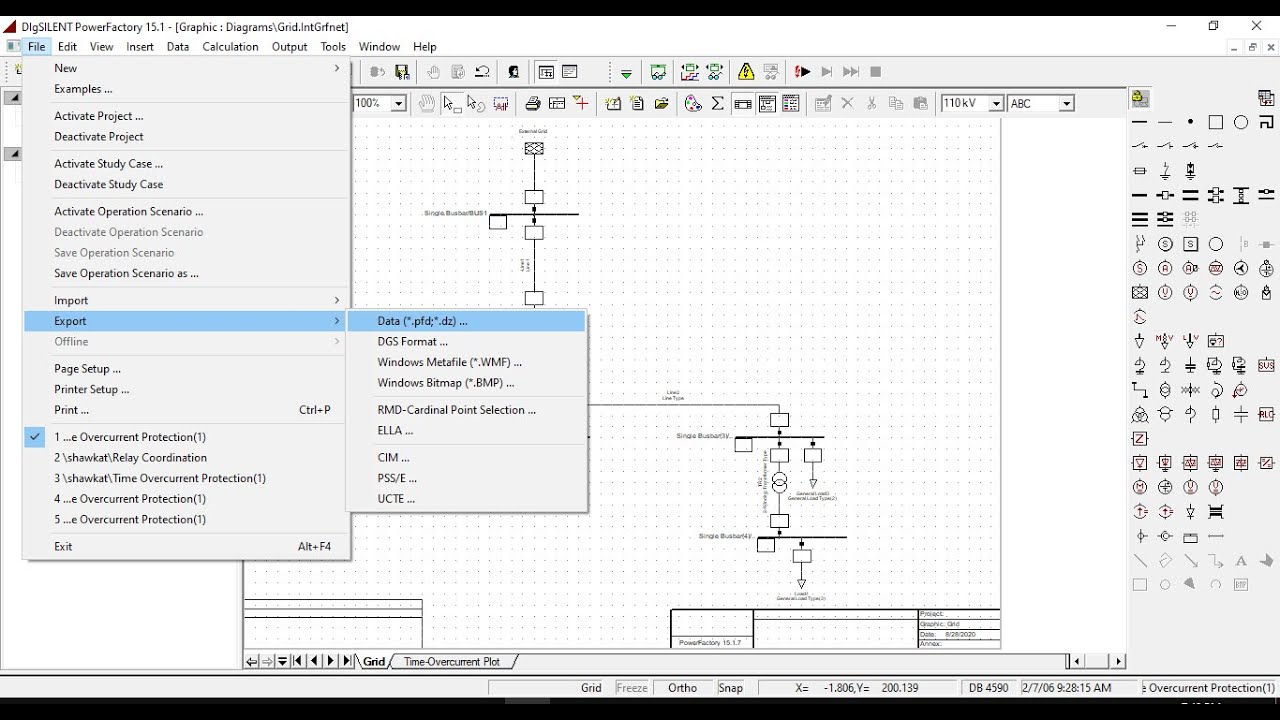Open the 100% zoom level dropdown
Screen dimensions: 1280x720
click(398, 104)
